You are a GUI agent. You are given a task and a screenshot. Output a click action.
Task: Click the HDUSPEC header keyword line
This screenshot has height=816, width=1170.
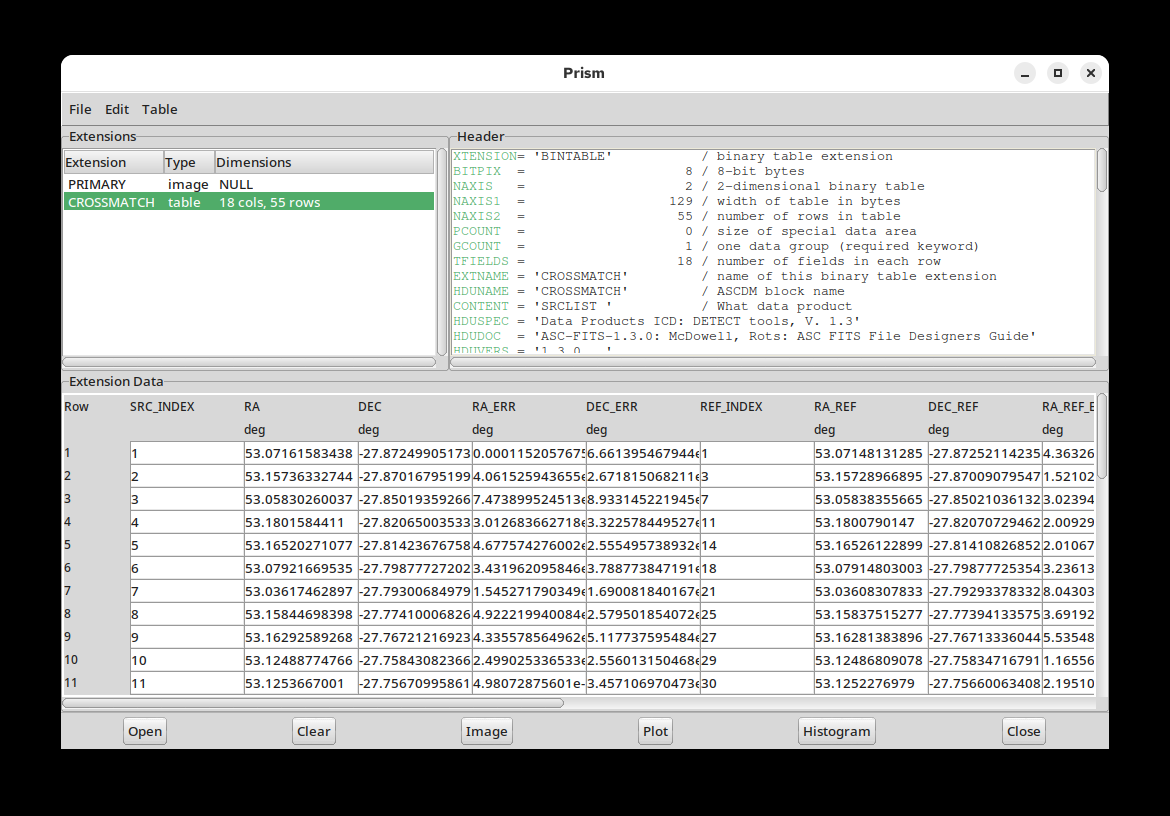pyautogui.click(x=657, y=321)
